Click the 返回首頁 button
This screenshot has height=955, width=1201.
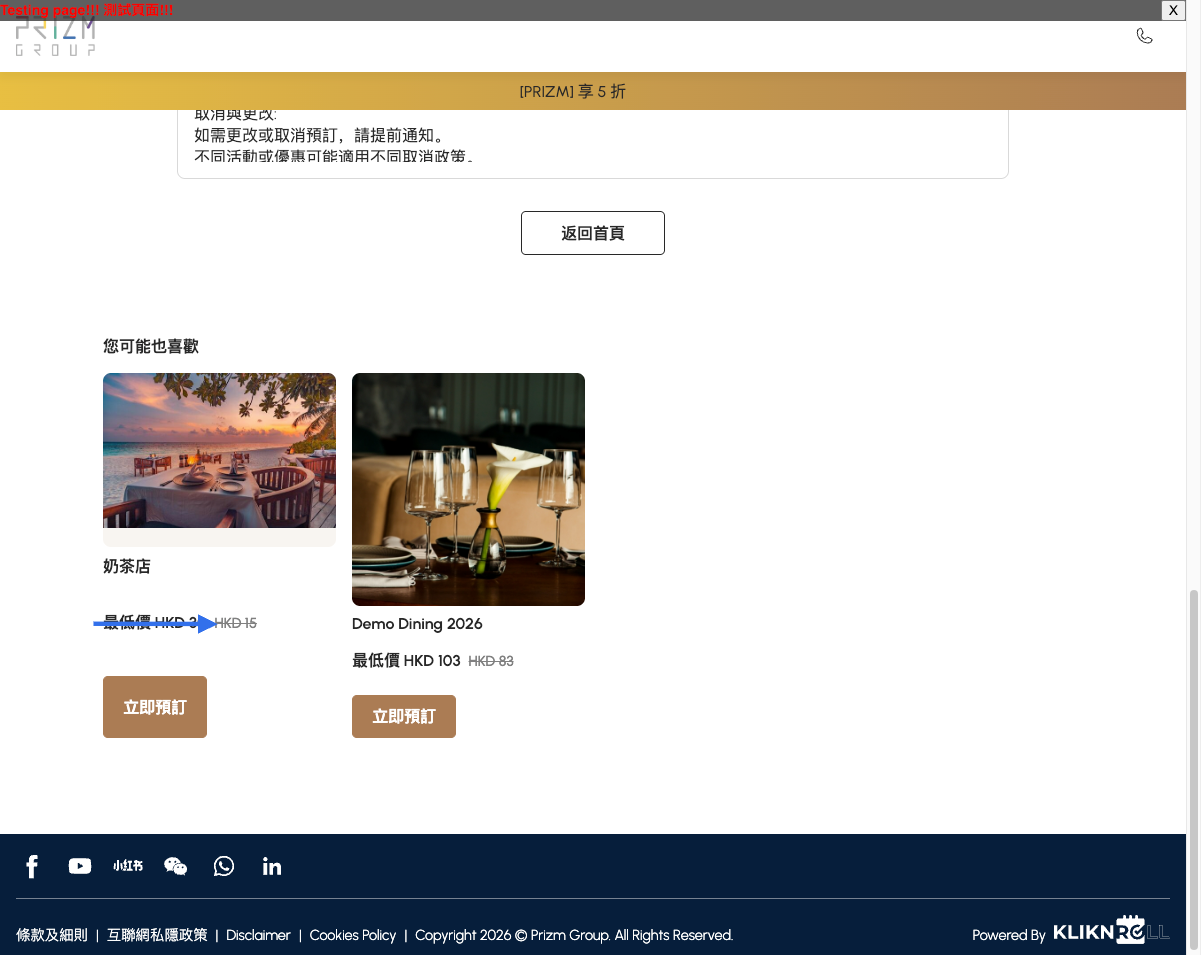point(593,233)
